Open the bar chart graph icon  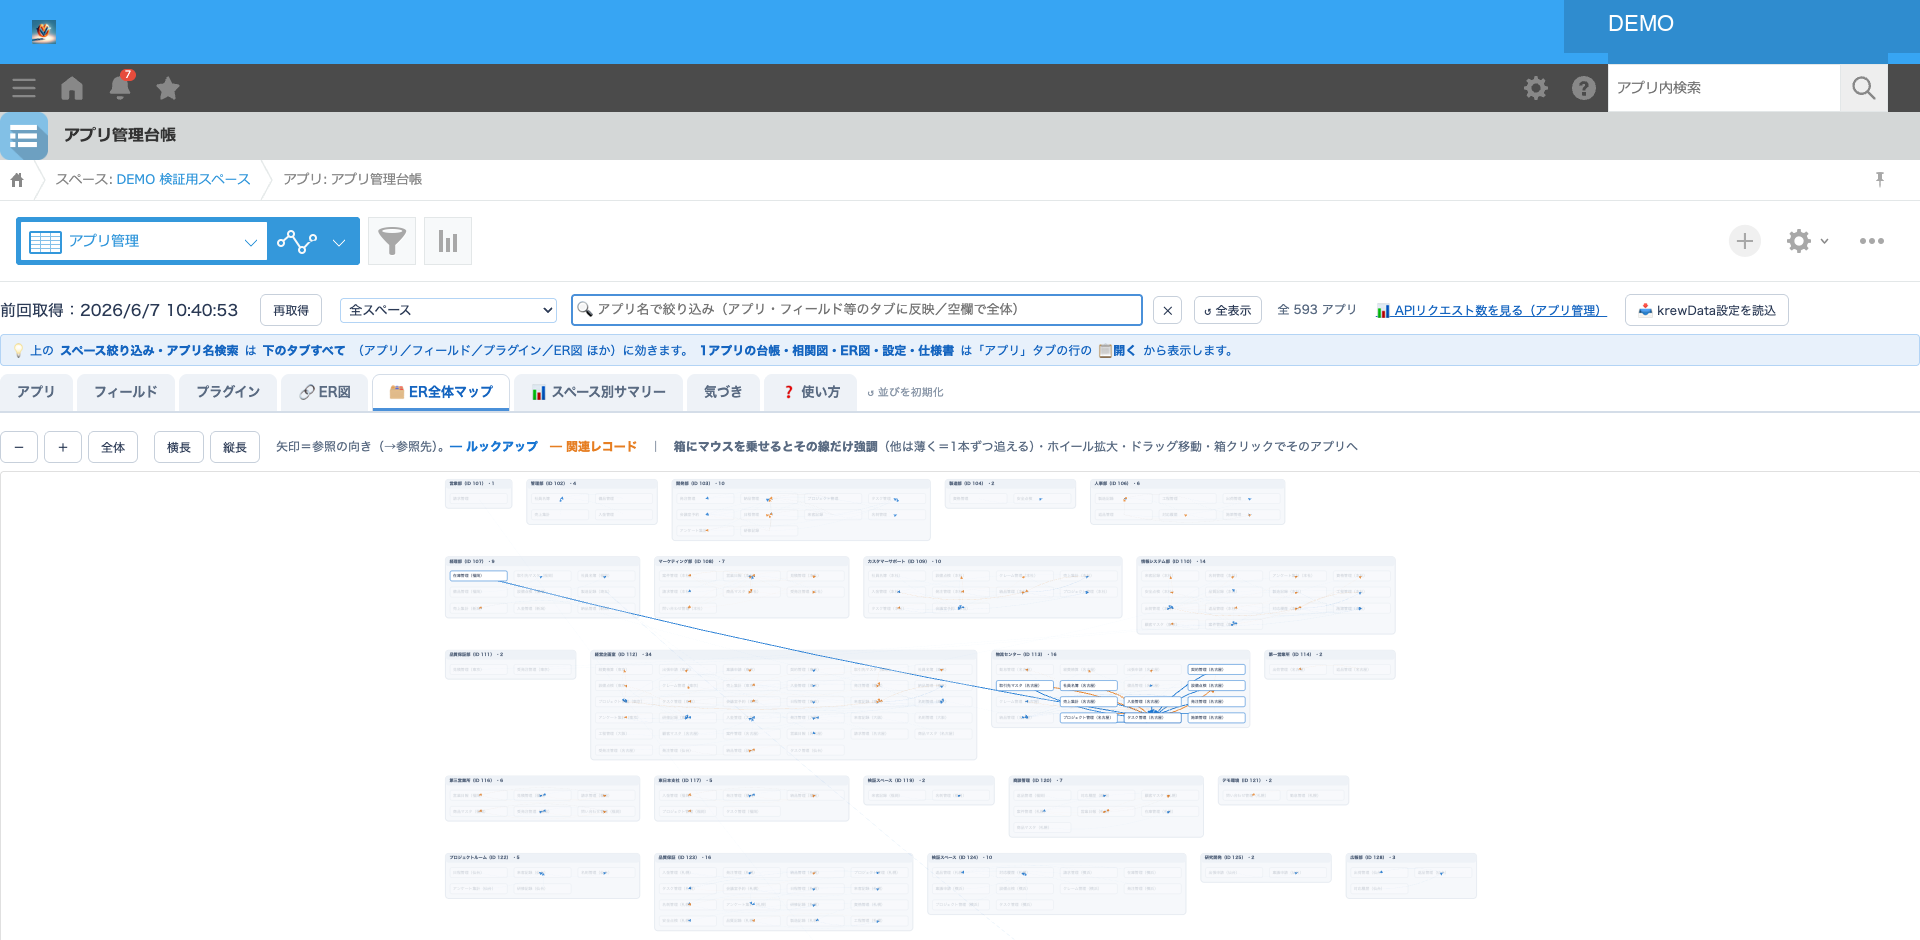click(x=448, y=241)
